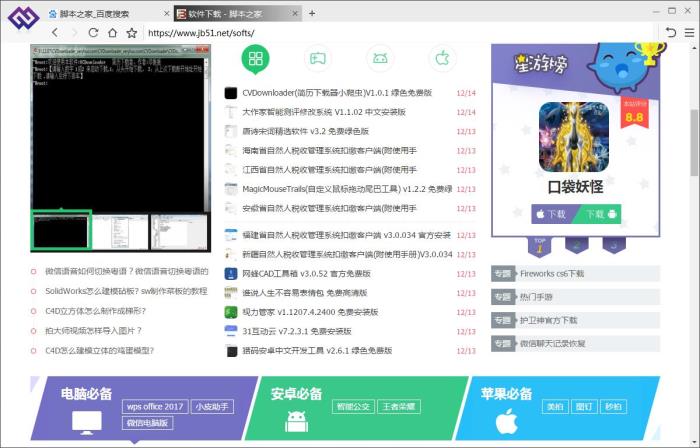
Task: Select the game controller category icon
Action: 317,58
